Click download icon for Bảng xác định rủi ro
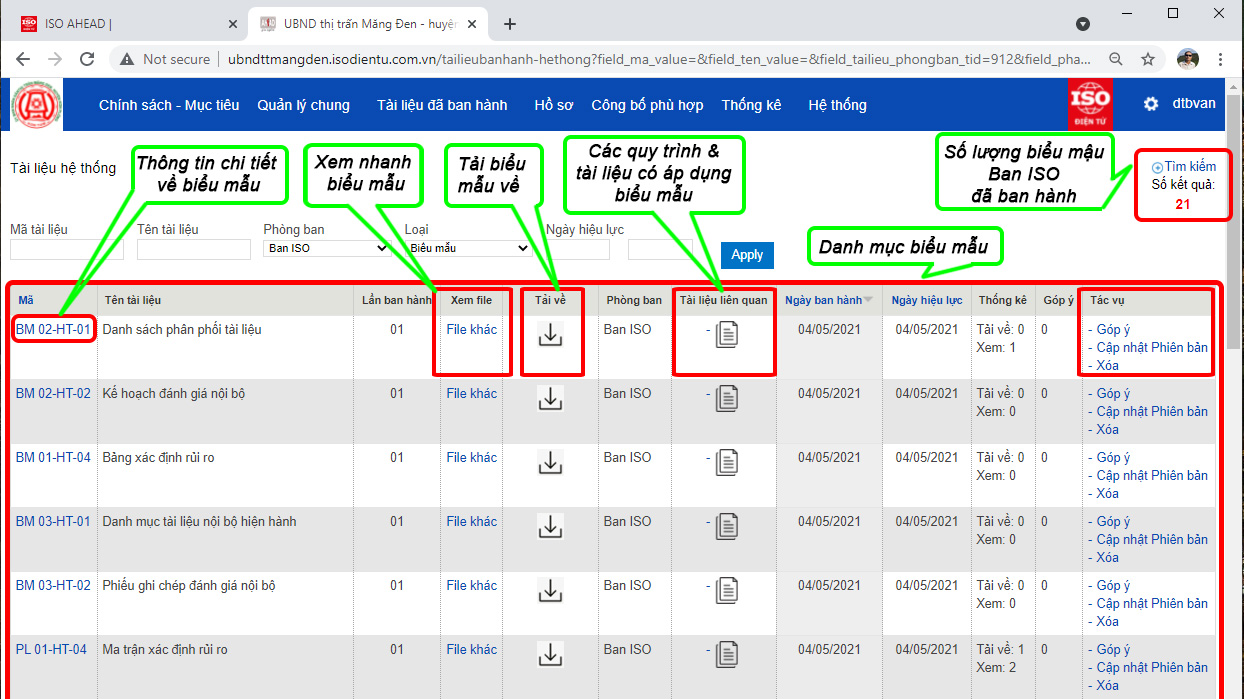 point(550,462)
